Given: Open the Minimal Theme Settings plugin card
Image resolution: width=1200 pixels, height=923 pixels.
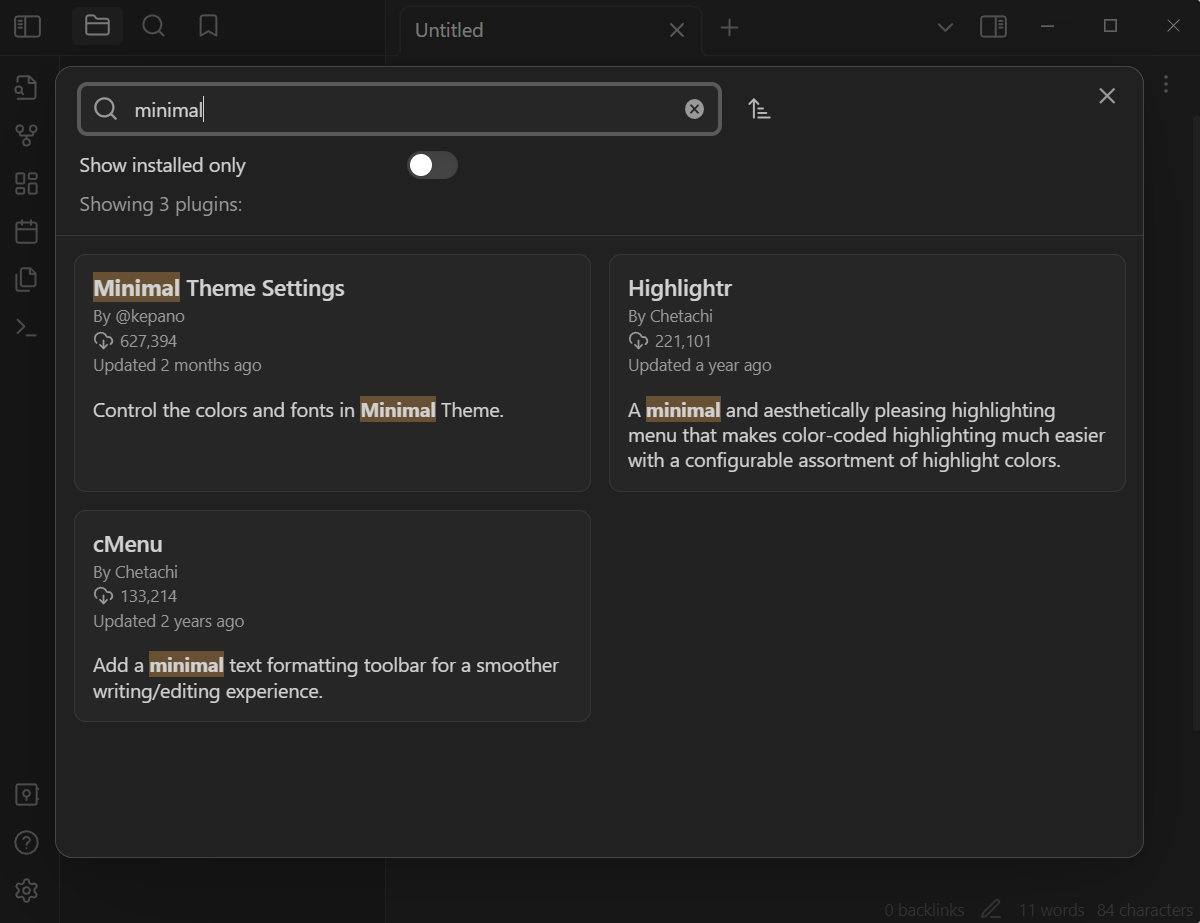Looking at the screenshot, I should (332, 373).
